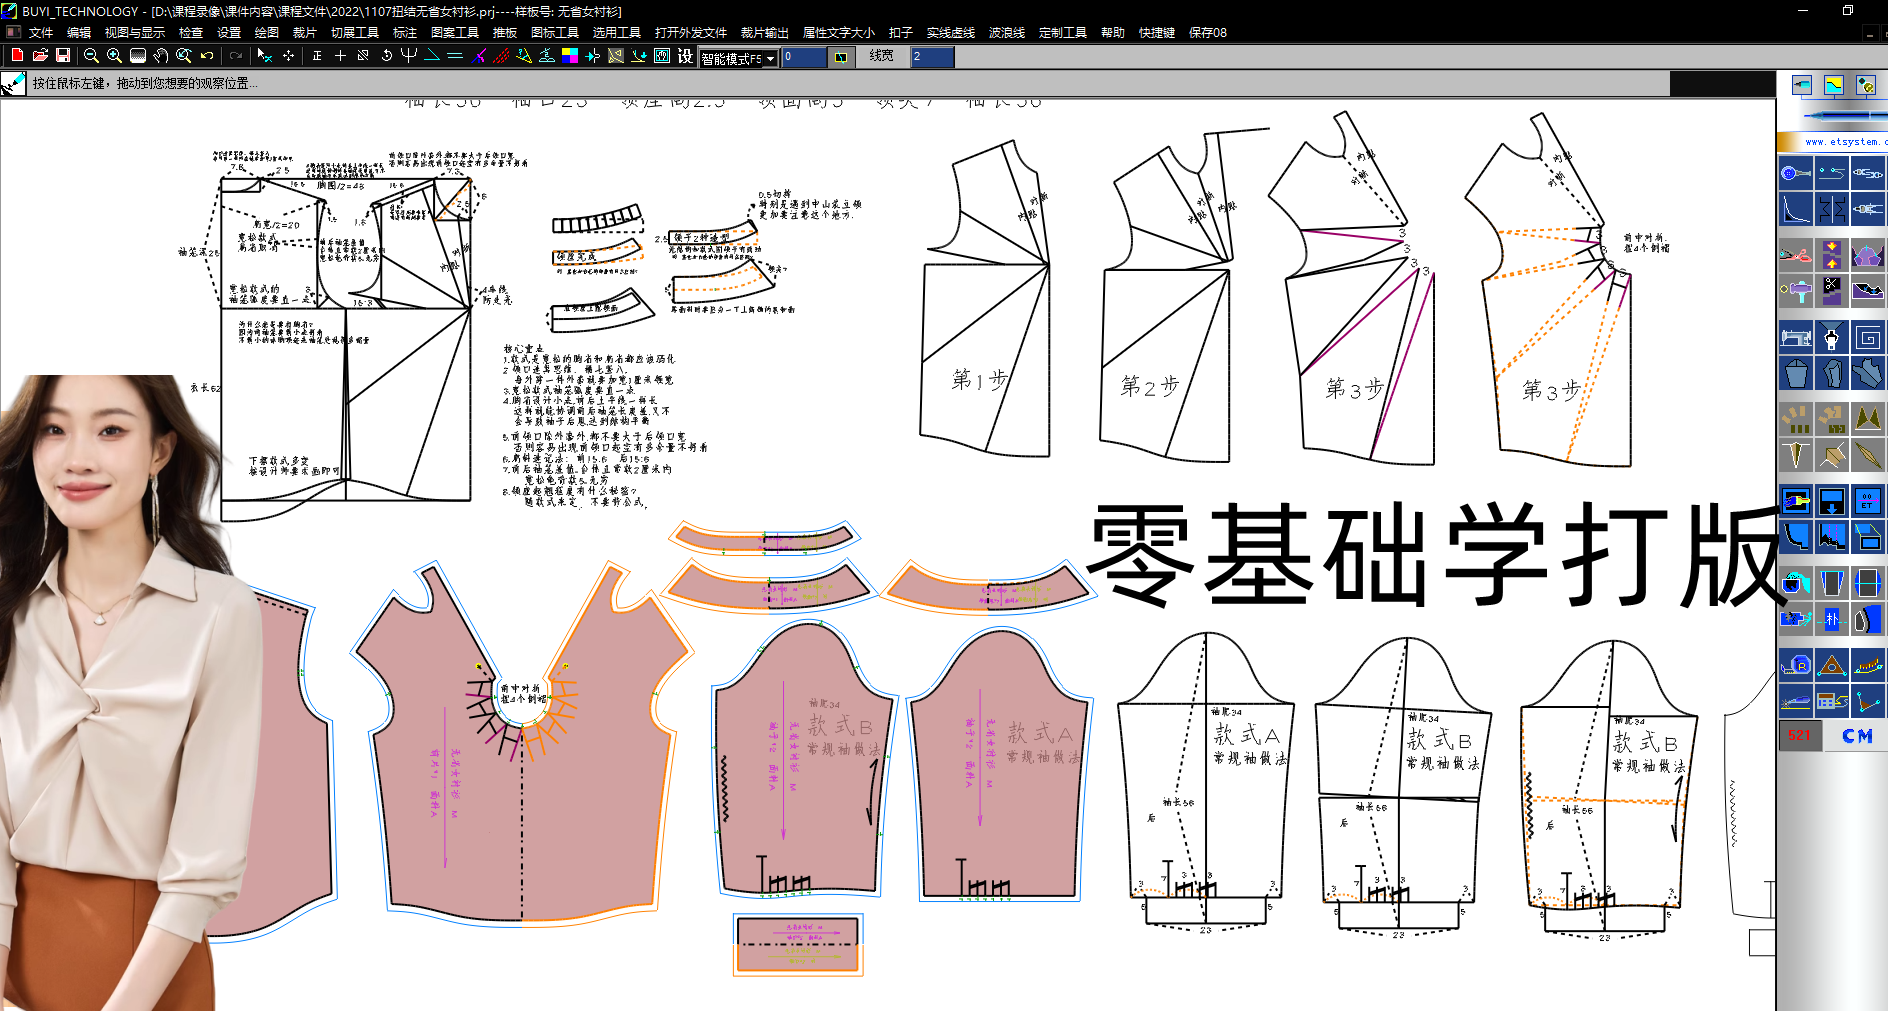
Task: Click the tape measure R icon
Action: pyautogui.click(x=1796, y=664)
